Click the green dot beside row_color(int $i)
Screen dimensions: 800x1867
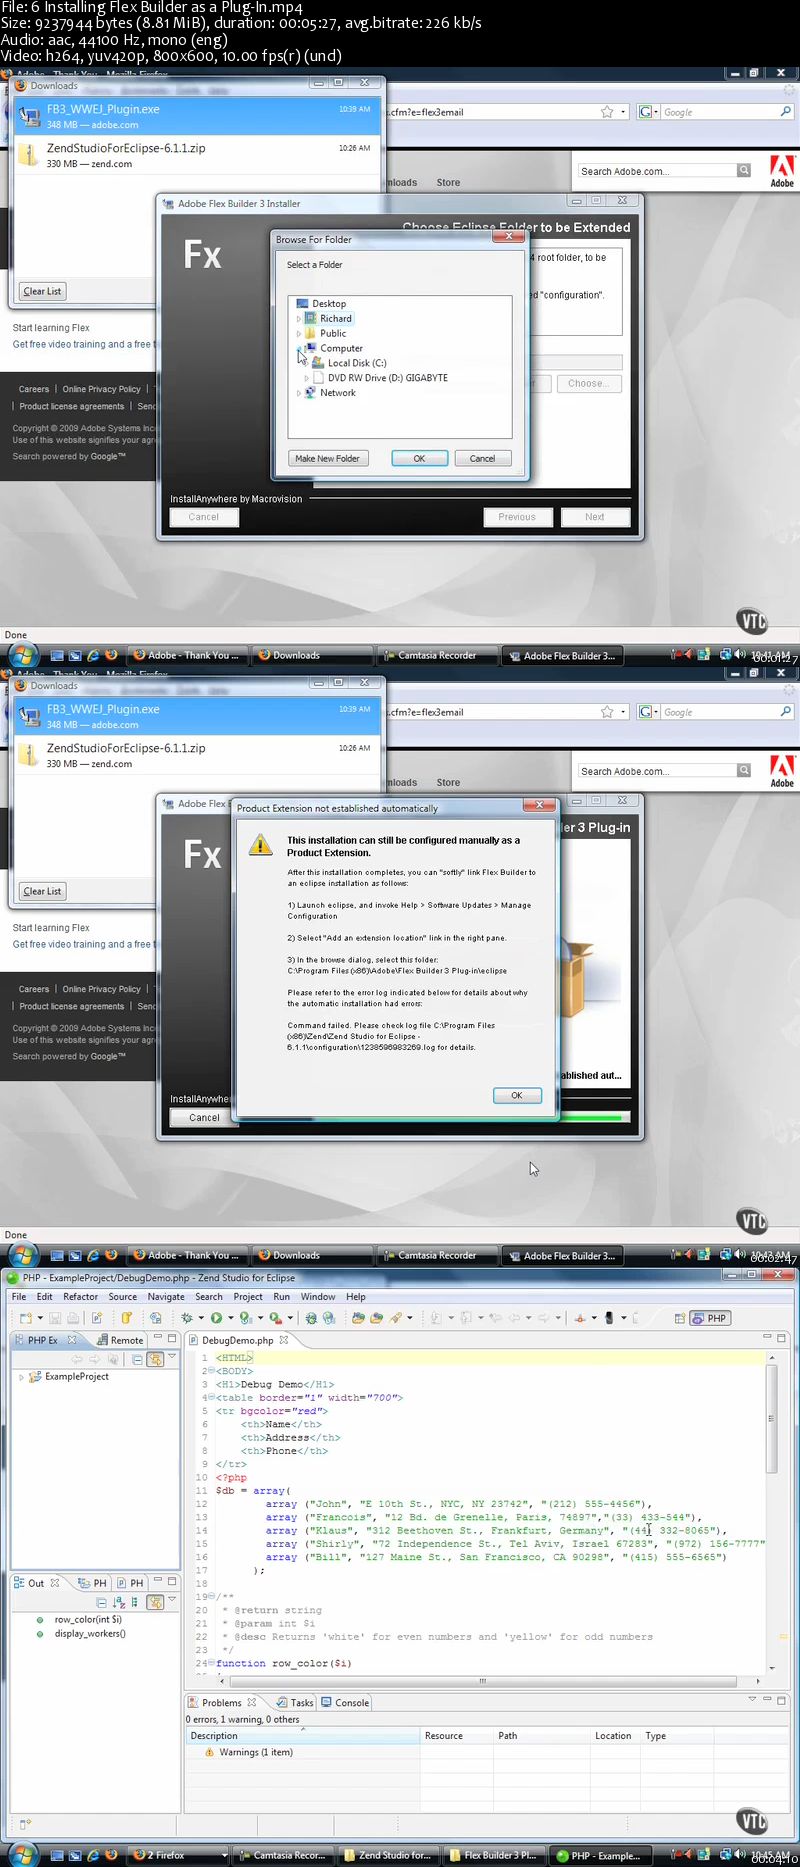pyautogui.click(x=40, y=1620)
